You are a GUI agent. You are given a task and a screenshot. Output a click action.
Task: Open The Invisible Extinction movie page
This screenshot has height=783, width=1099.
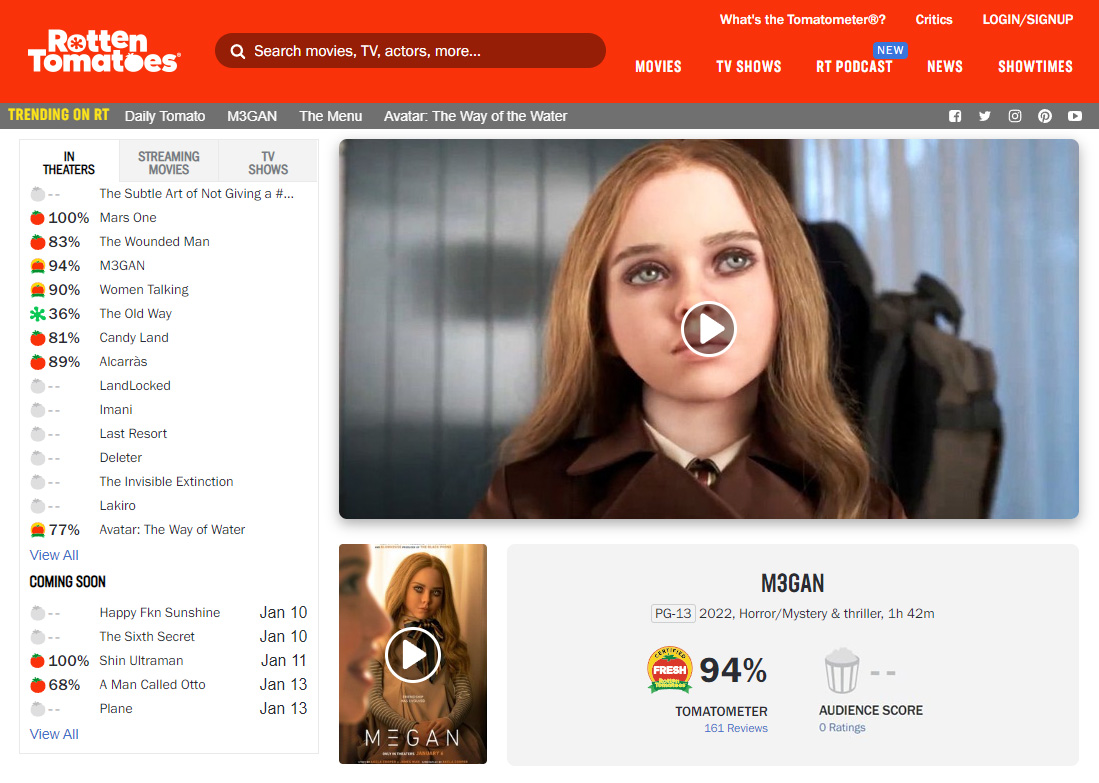pyautogui.click(x=166, y=482)
